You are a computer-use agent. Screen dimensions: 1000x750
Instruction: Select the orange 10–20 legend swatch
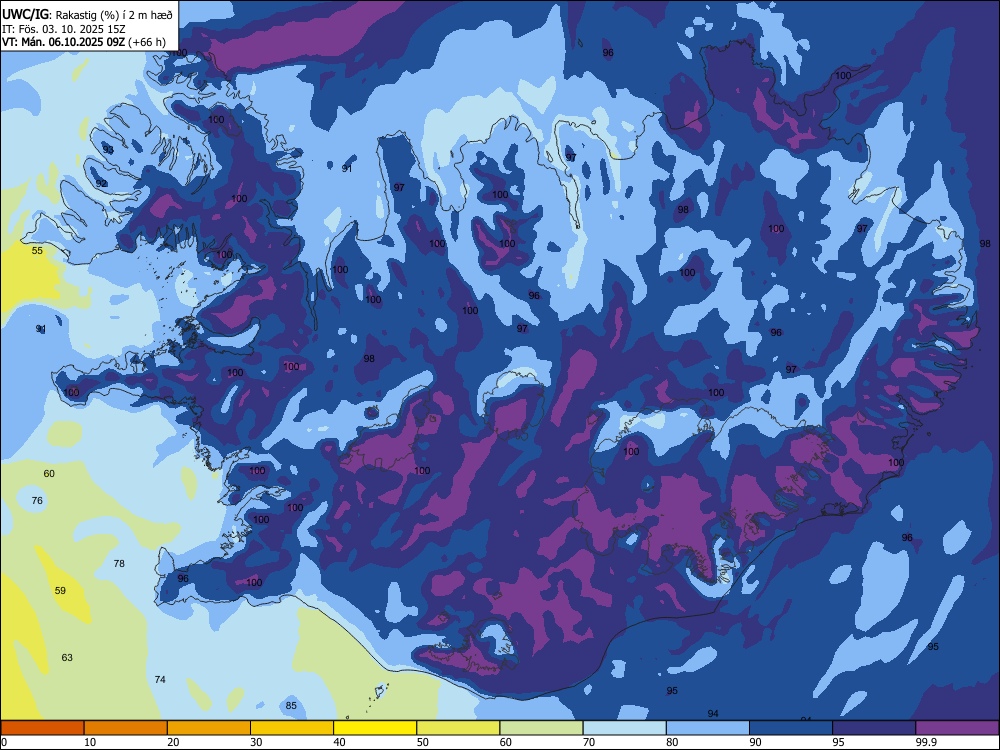click(126, 728)
